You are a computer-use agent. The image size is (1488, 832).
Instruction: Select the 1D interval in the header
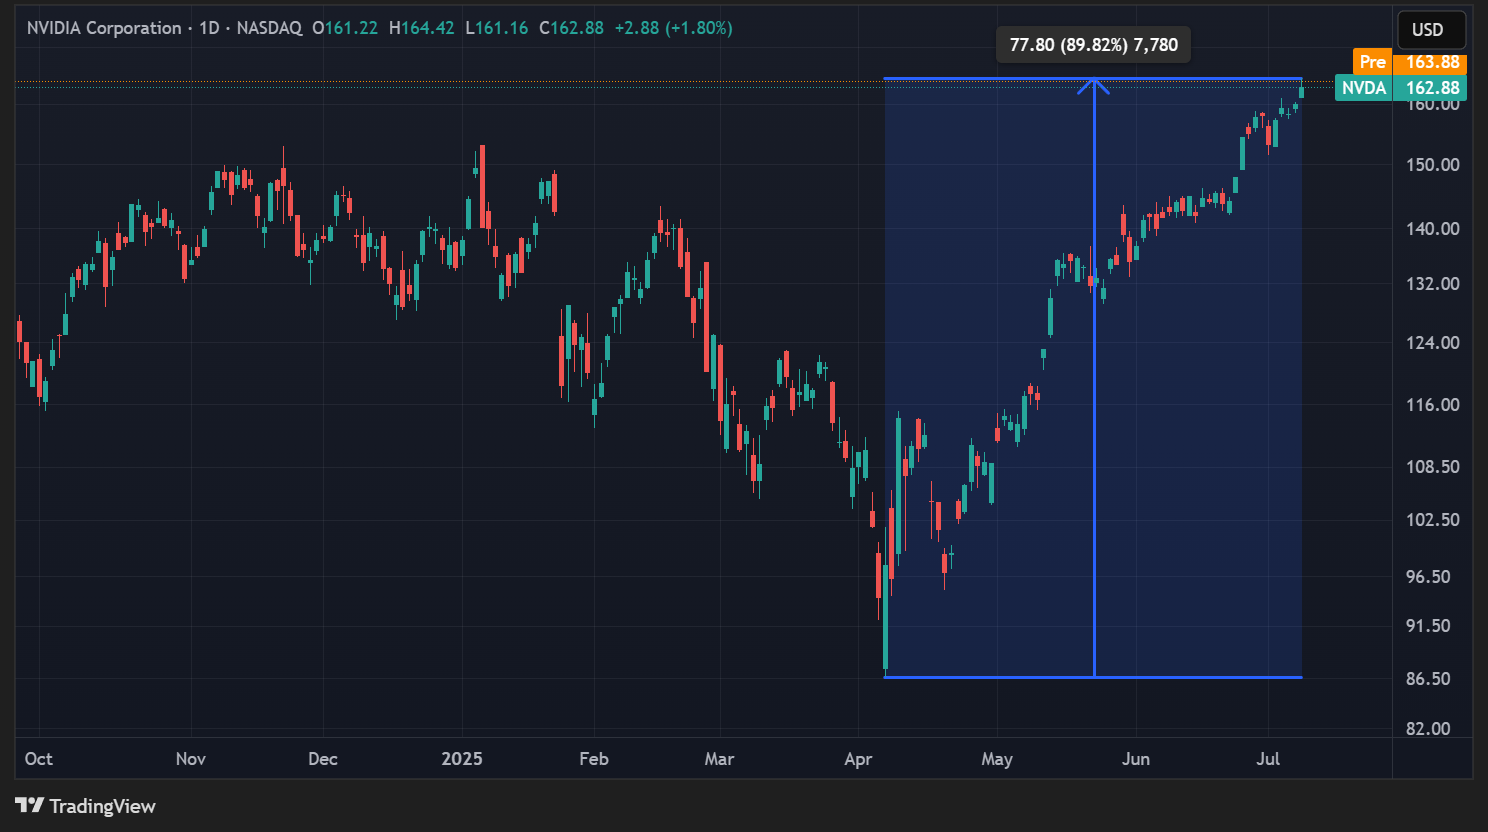point(209,28)
